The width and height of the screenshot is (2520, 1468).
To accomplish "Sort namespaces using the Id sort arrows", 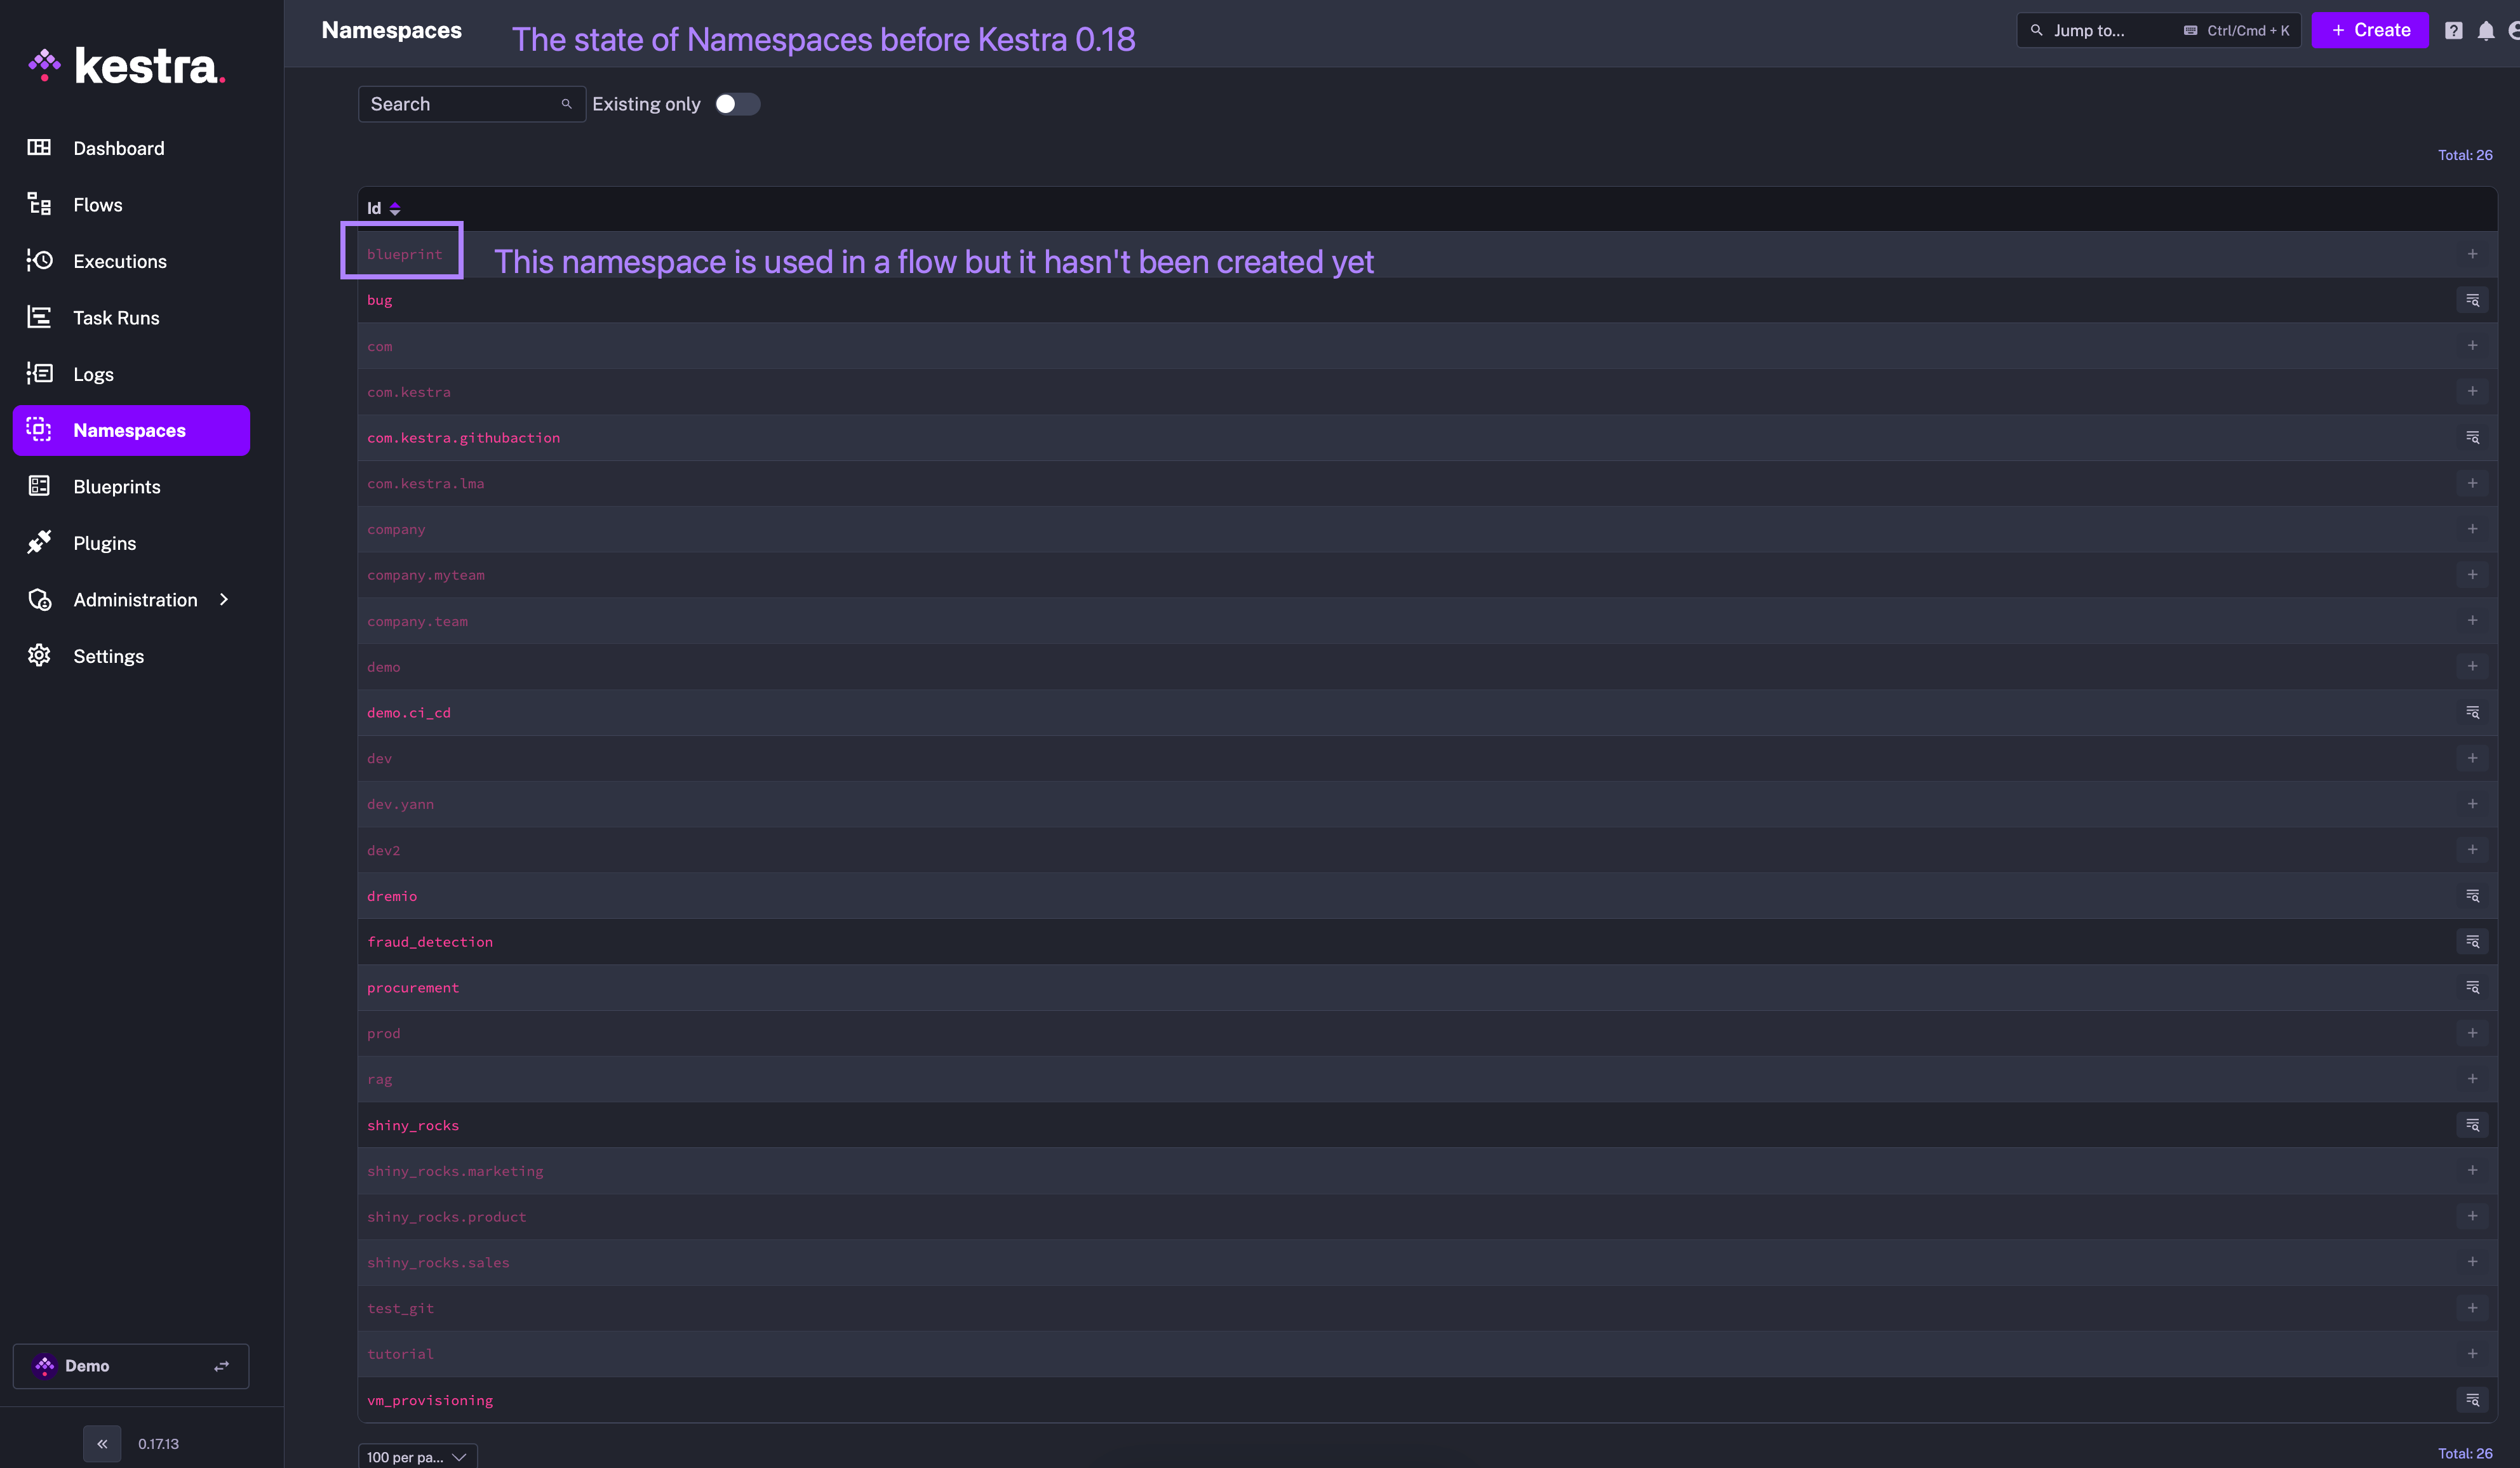I will [x=395, y=208].
